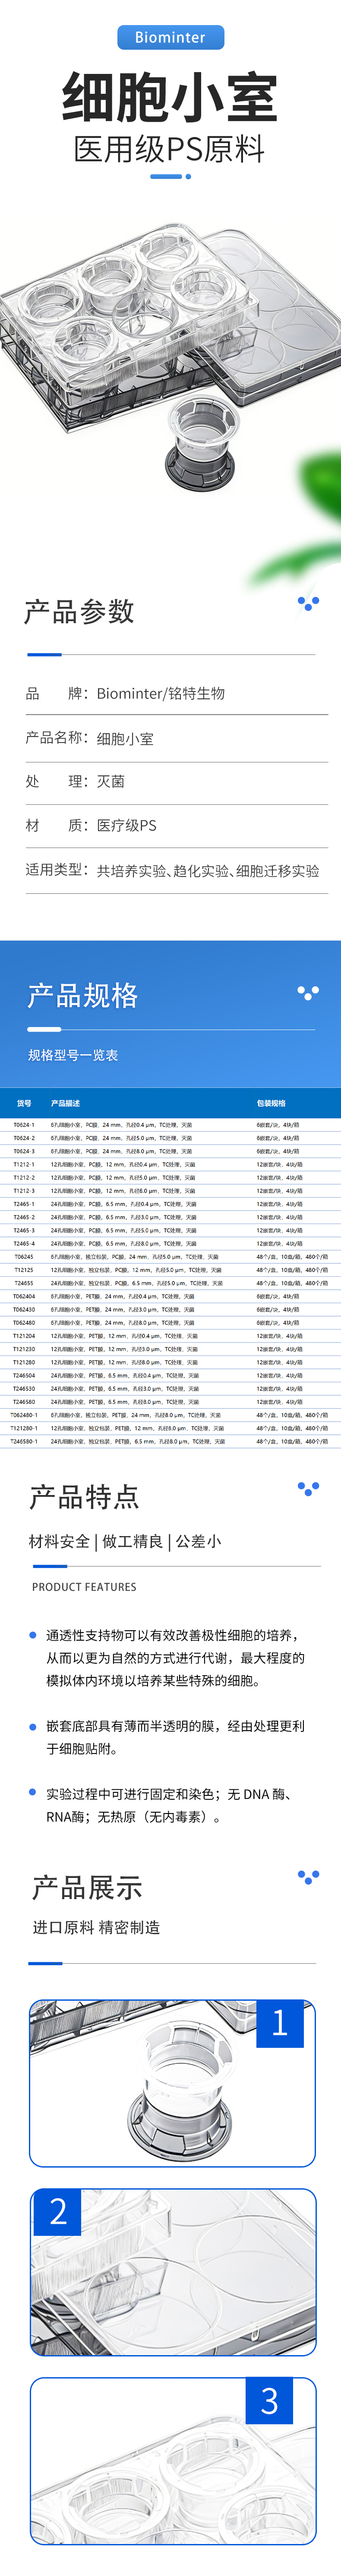Viewport: 341px width, 2576px height.
Task: Click the three-dot icon beside 产品特点
Action: [x=308, y=1488]
